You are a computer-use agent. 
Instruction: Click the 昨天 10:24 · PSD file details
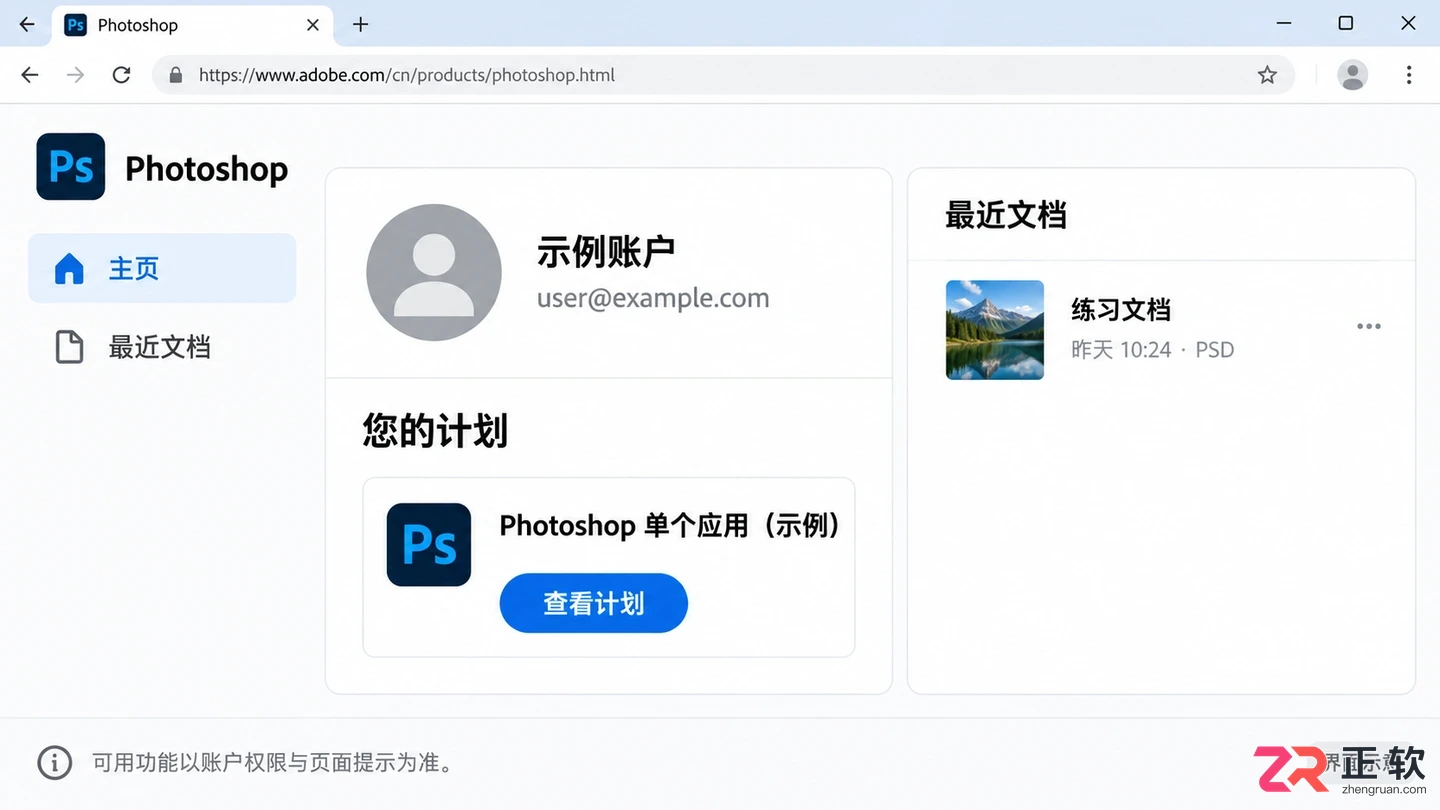click(1153, 350)
